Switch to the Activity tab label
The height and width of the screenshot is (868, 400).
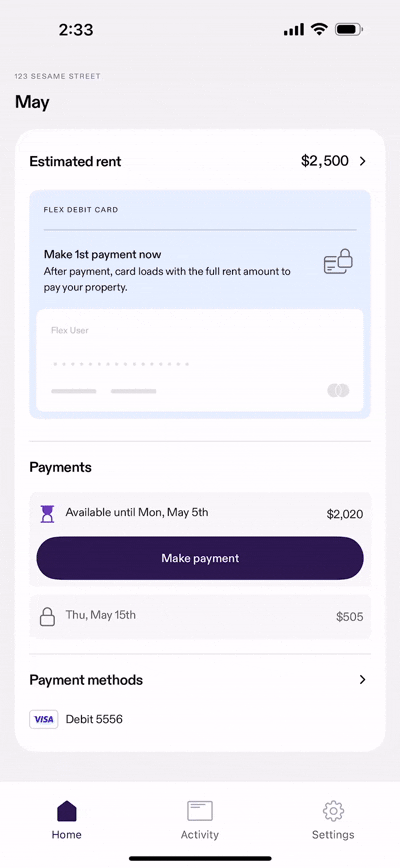pyautogui.click(x=200, y=834)
